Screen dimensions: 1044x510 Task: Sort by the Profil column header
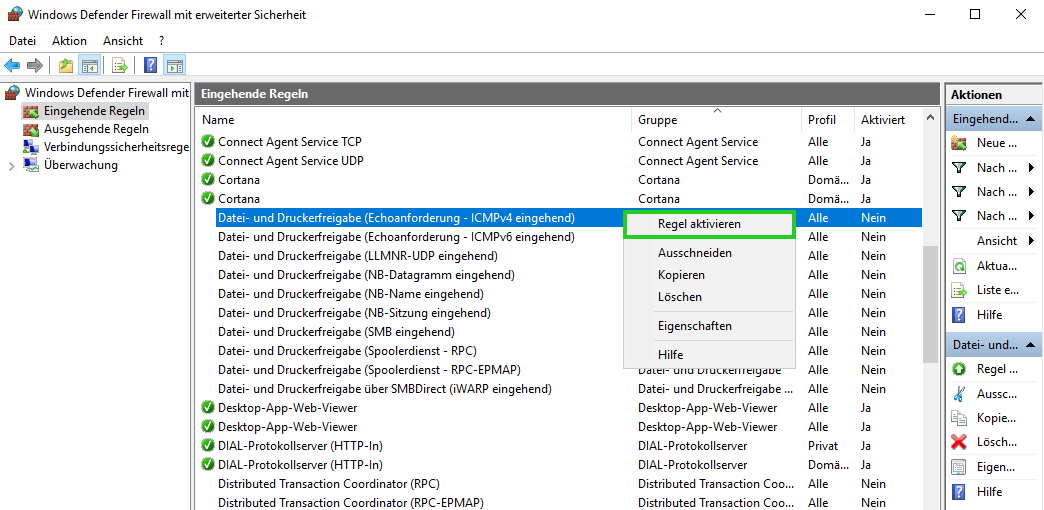tap(828, 120)
